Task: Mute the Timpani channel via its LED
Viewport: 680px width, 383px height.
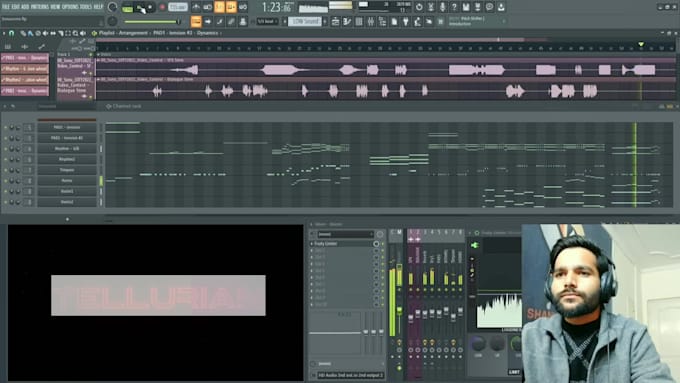Action: (6, 170)
